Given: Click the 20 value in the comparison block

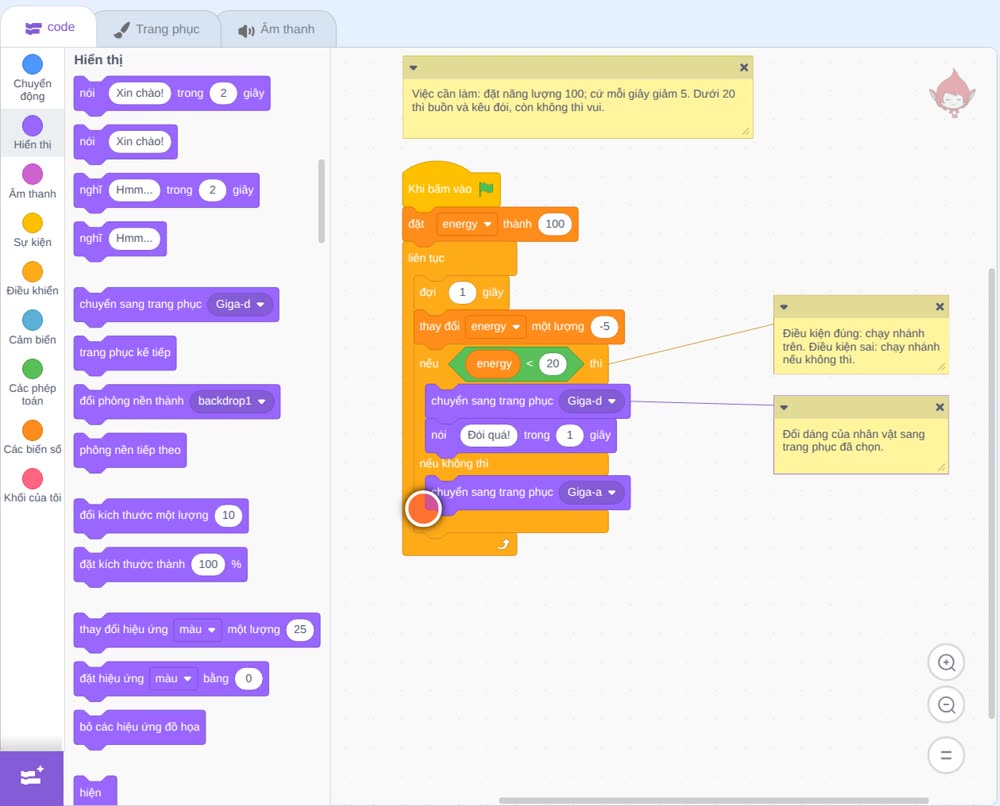Looking at the screenshot, I should 552,364.
